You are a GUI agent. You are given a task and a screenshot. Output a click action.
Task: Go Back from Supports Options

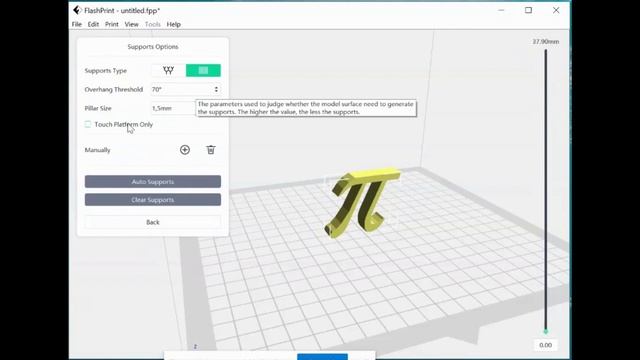(x=153, y=222)
